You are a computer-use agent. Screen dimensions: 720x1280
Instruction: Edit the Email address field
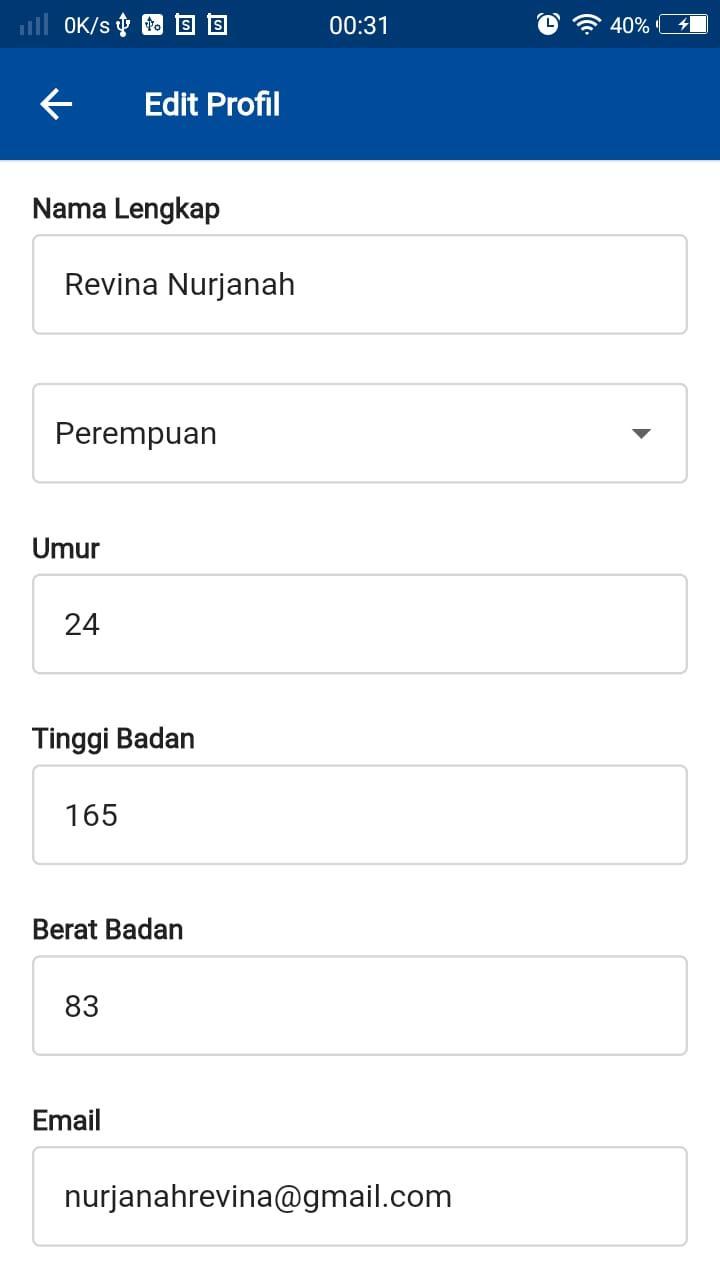360,1196
